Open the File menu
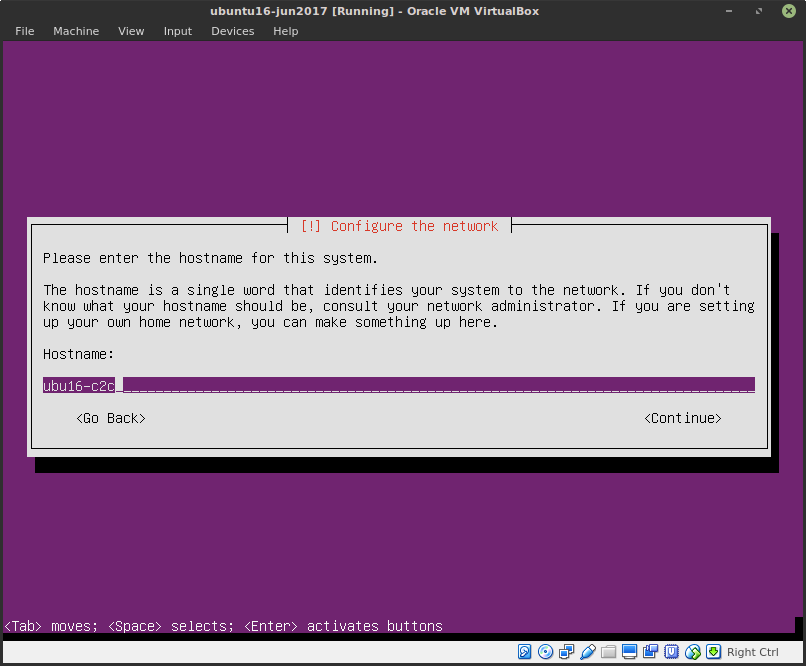The width and height of the screenshot is (806, 666). coord(24,31)
